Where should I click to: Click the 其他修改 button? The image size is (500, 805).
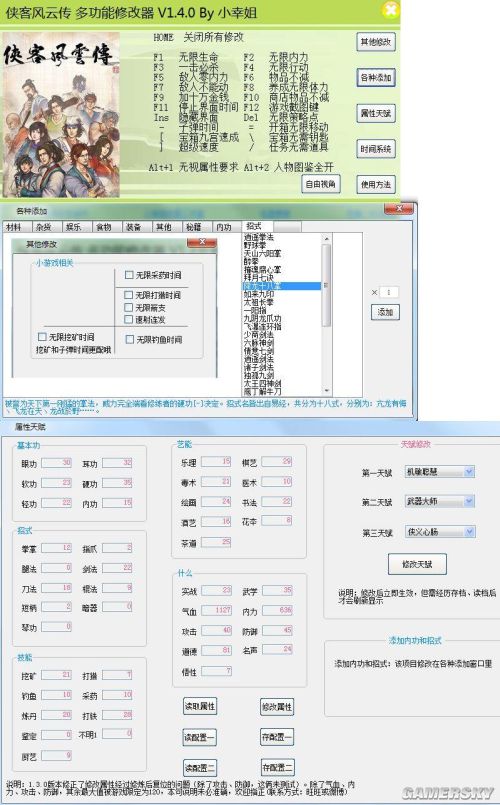376,42
